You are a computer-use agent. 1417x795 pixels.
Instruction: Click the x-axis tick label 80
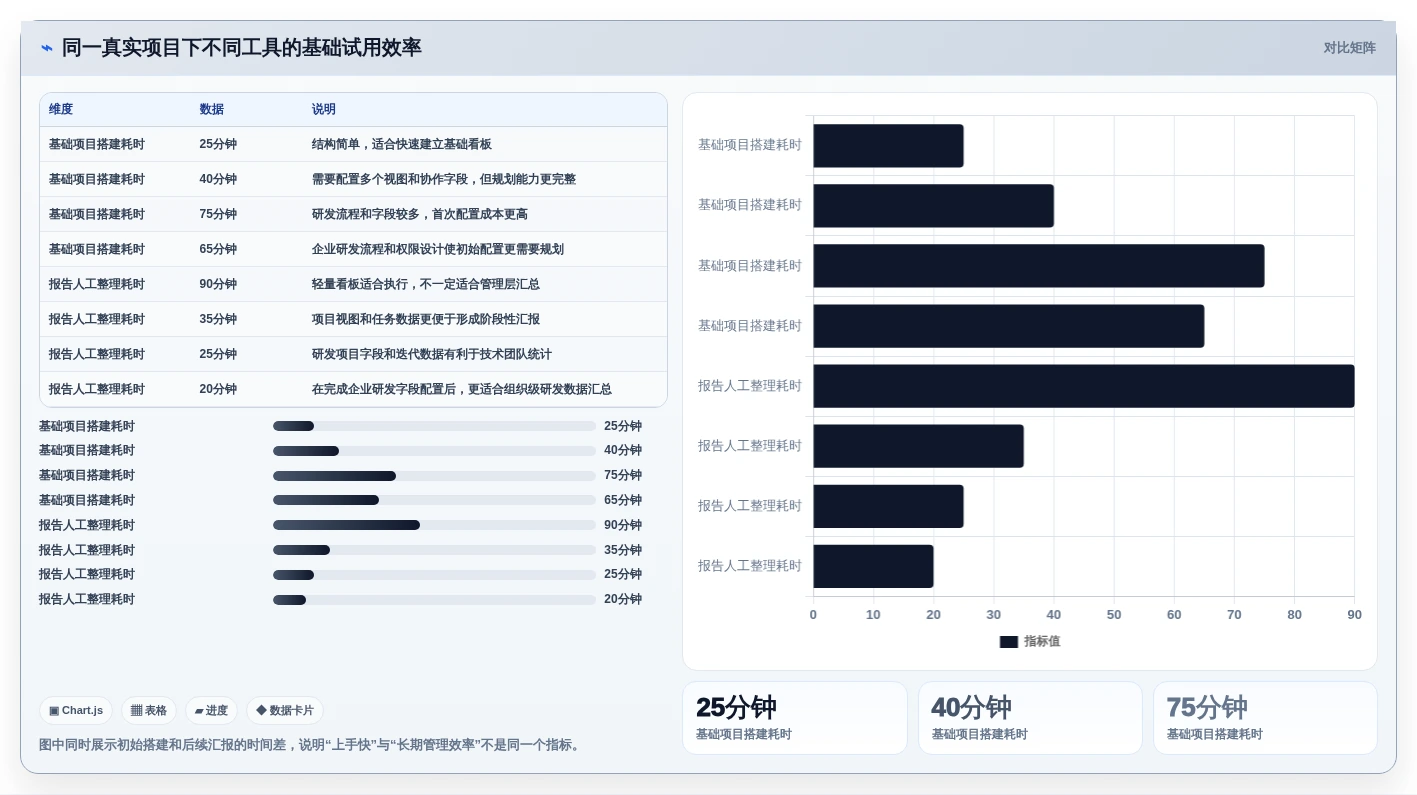[x=1295, y=615]
